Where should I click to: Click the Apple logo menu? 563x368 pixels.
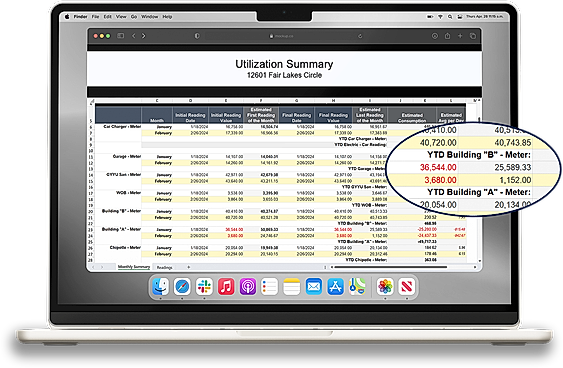tap(67, 17)
